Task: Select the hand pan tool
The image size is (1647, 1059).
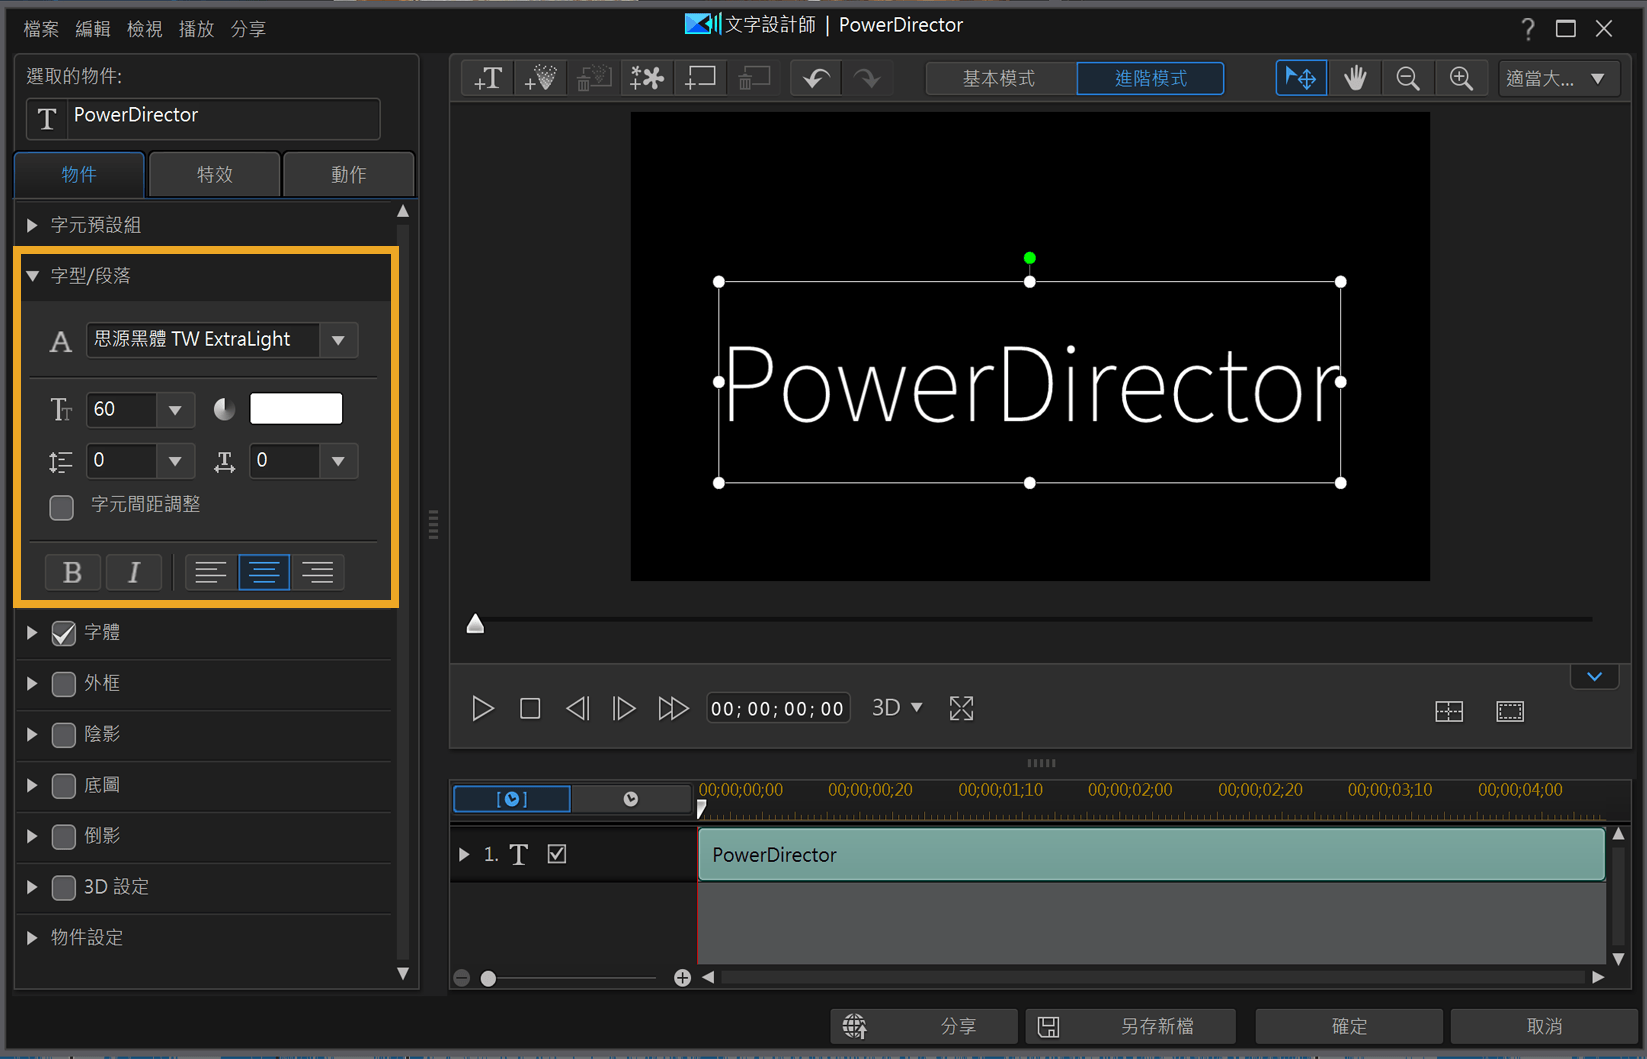Action: click(1355, 78)
